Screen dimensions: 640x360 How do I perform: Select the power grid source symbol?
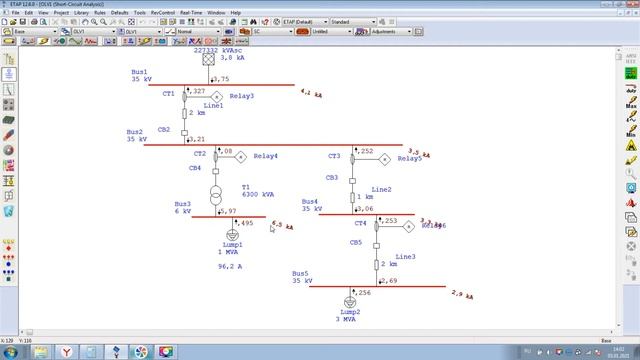(209, 59)
